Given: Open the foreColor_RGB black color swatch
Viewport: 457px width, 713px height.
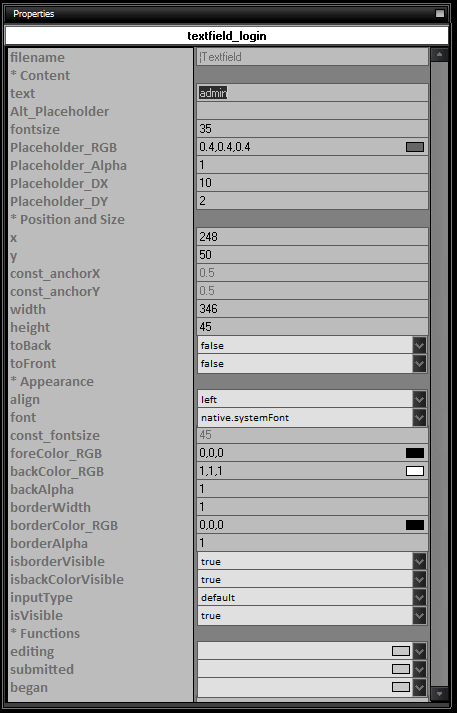Looking at the screenshot, I should pyautogui.click(x=415, y=453).
